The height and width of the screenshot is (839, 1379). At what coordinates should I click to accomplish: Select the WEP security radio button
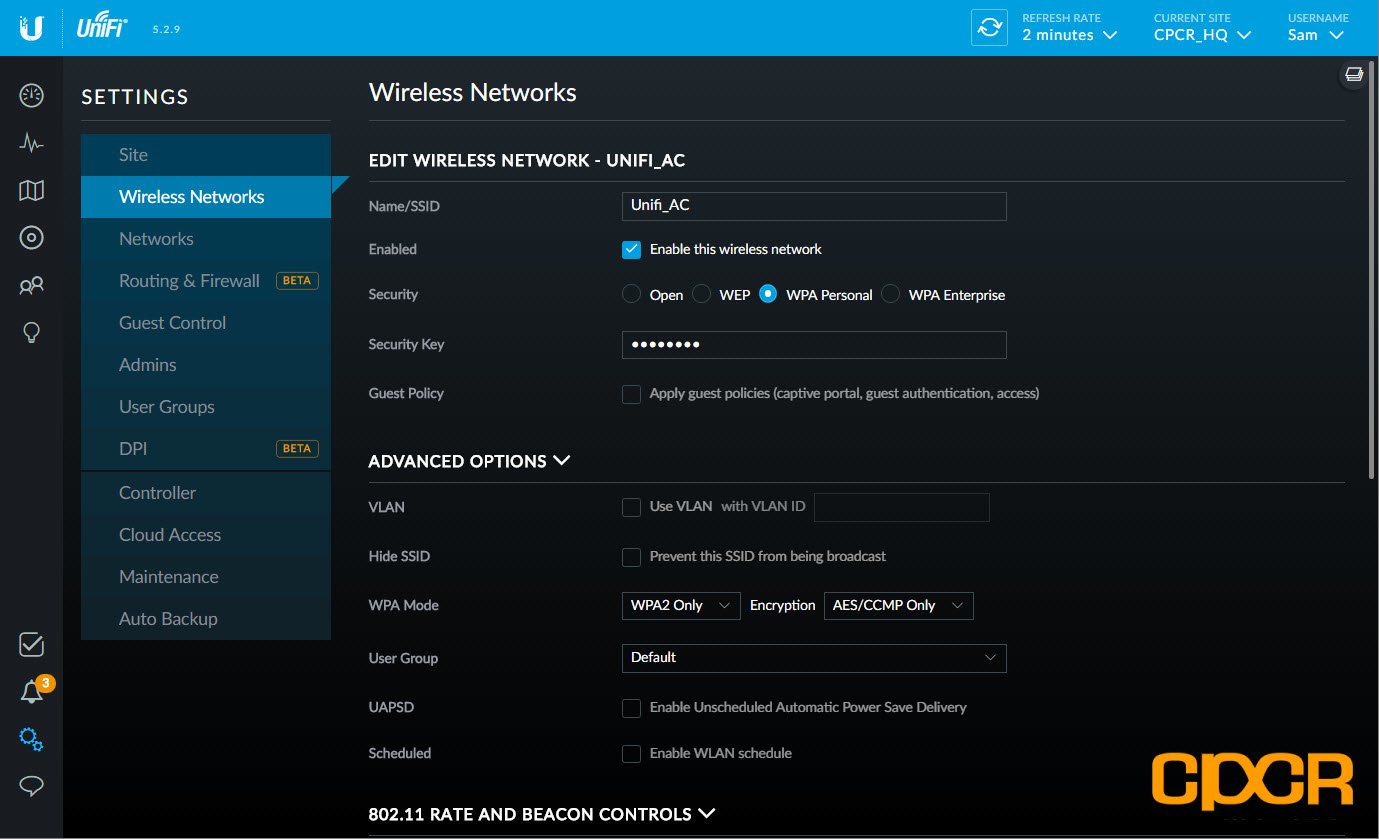click(x=701, y=294)
